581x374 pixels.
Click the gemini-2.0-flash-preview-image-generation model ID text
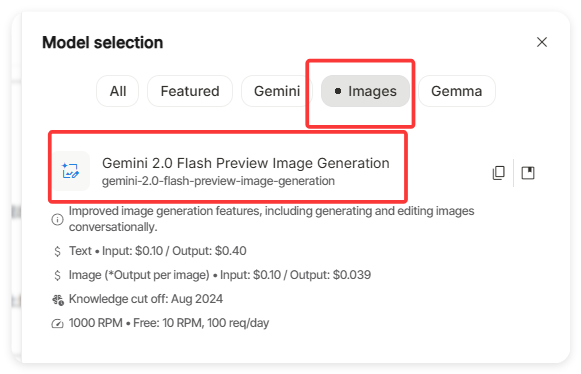coord(218,181)
